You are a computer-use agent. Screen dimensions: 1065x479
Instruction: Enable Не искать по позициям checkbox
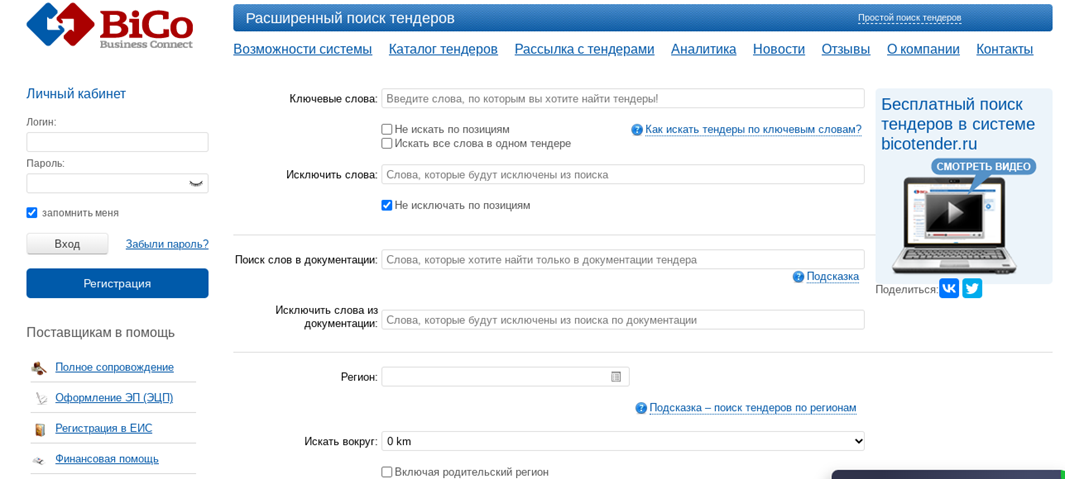[x=386, y=129]
